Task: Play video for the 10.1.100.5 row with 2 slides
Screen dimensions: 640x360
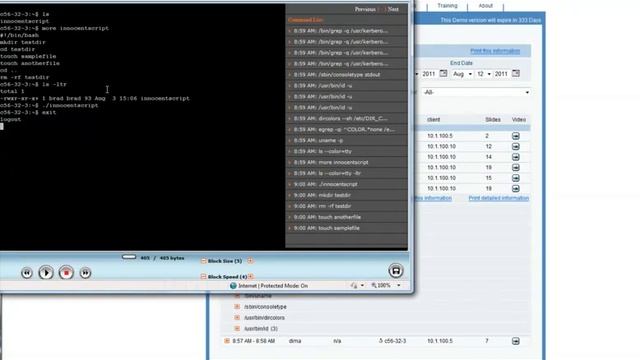Action: click(x=516, y=136)
